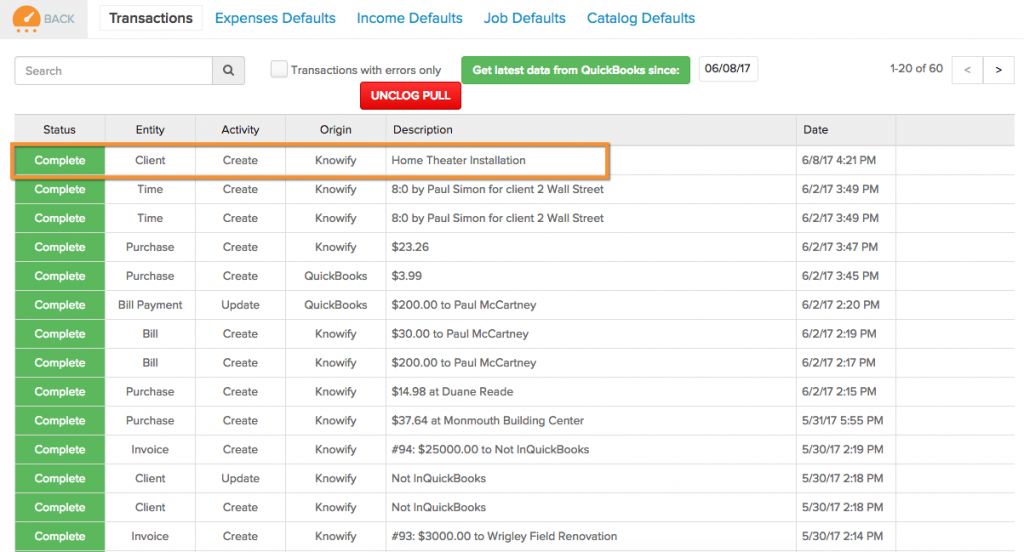The width and height of the screenshot is (1024, 552).
Task: Open the Transactions tab
Action: (x=151, y=18)
